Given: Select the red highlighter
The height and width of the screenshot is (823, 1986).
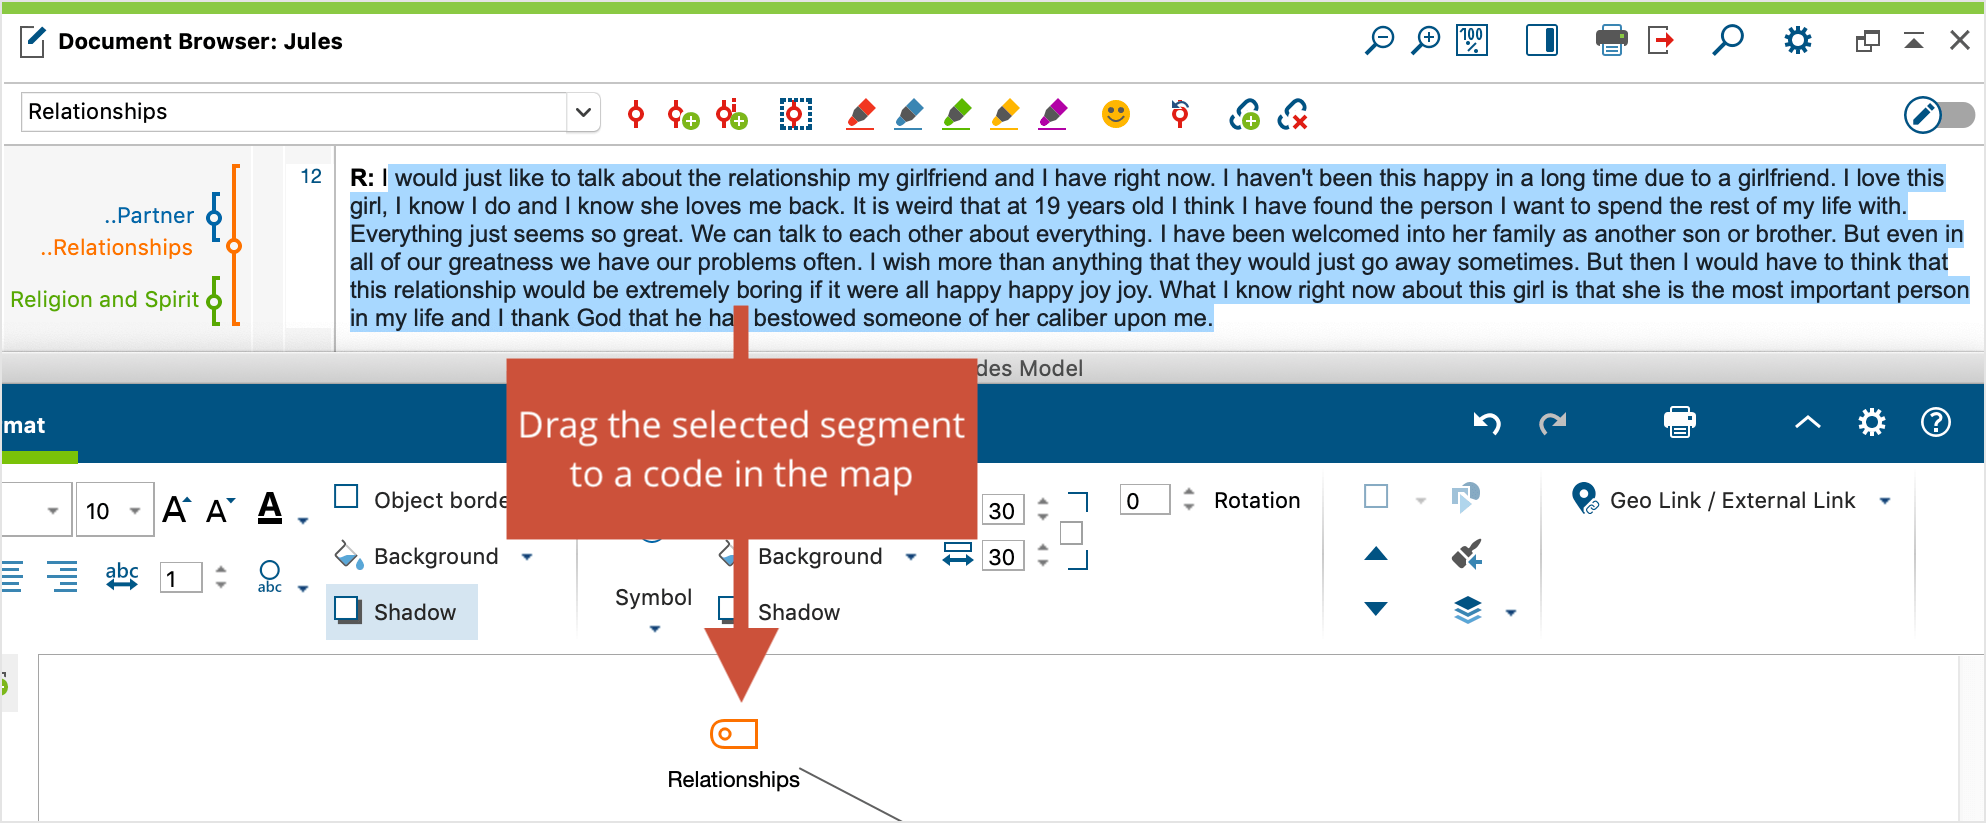Looking at the screenshot, I should [x=860, y=114].
